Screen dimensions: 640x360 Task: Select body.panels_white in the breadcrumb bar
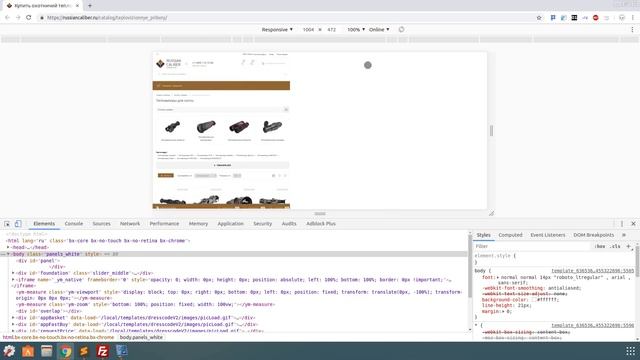point(141,338)
